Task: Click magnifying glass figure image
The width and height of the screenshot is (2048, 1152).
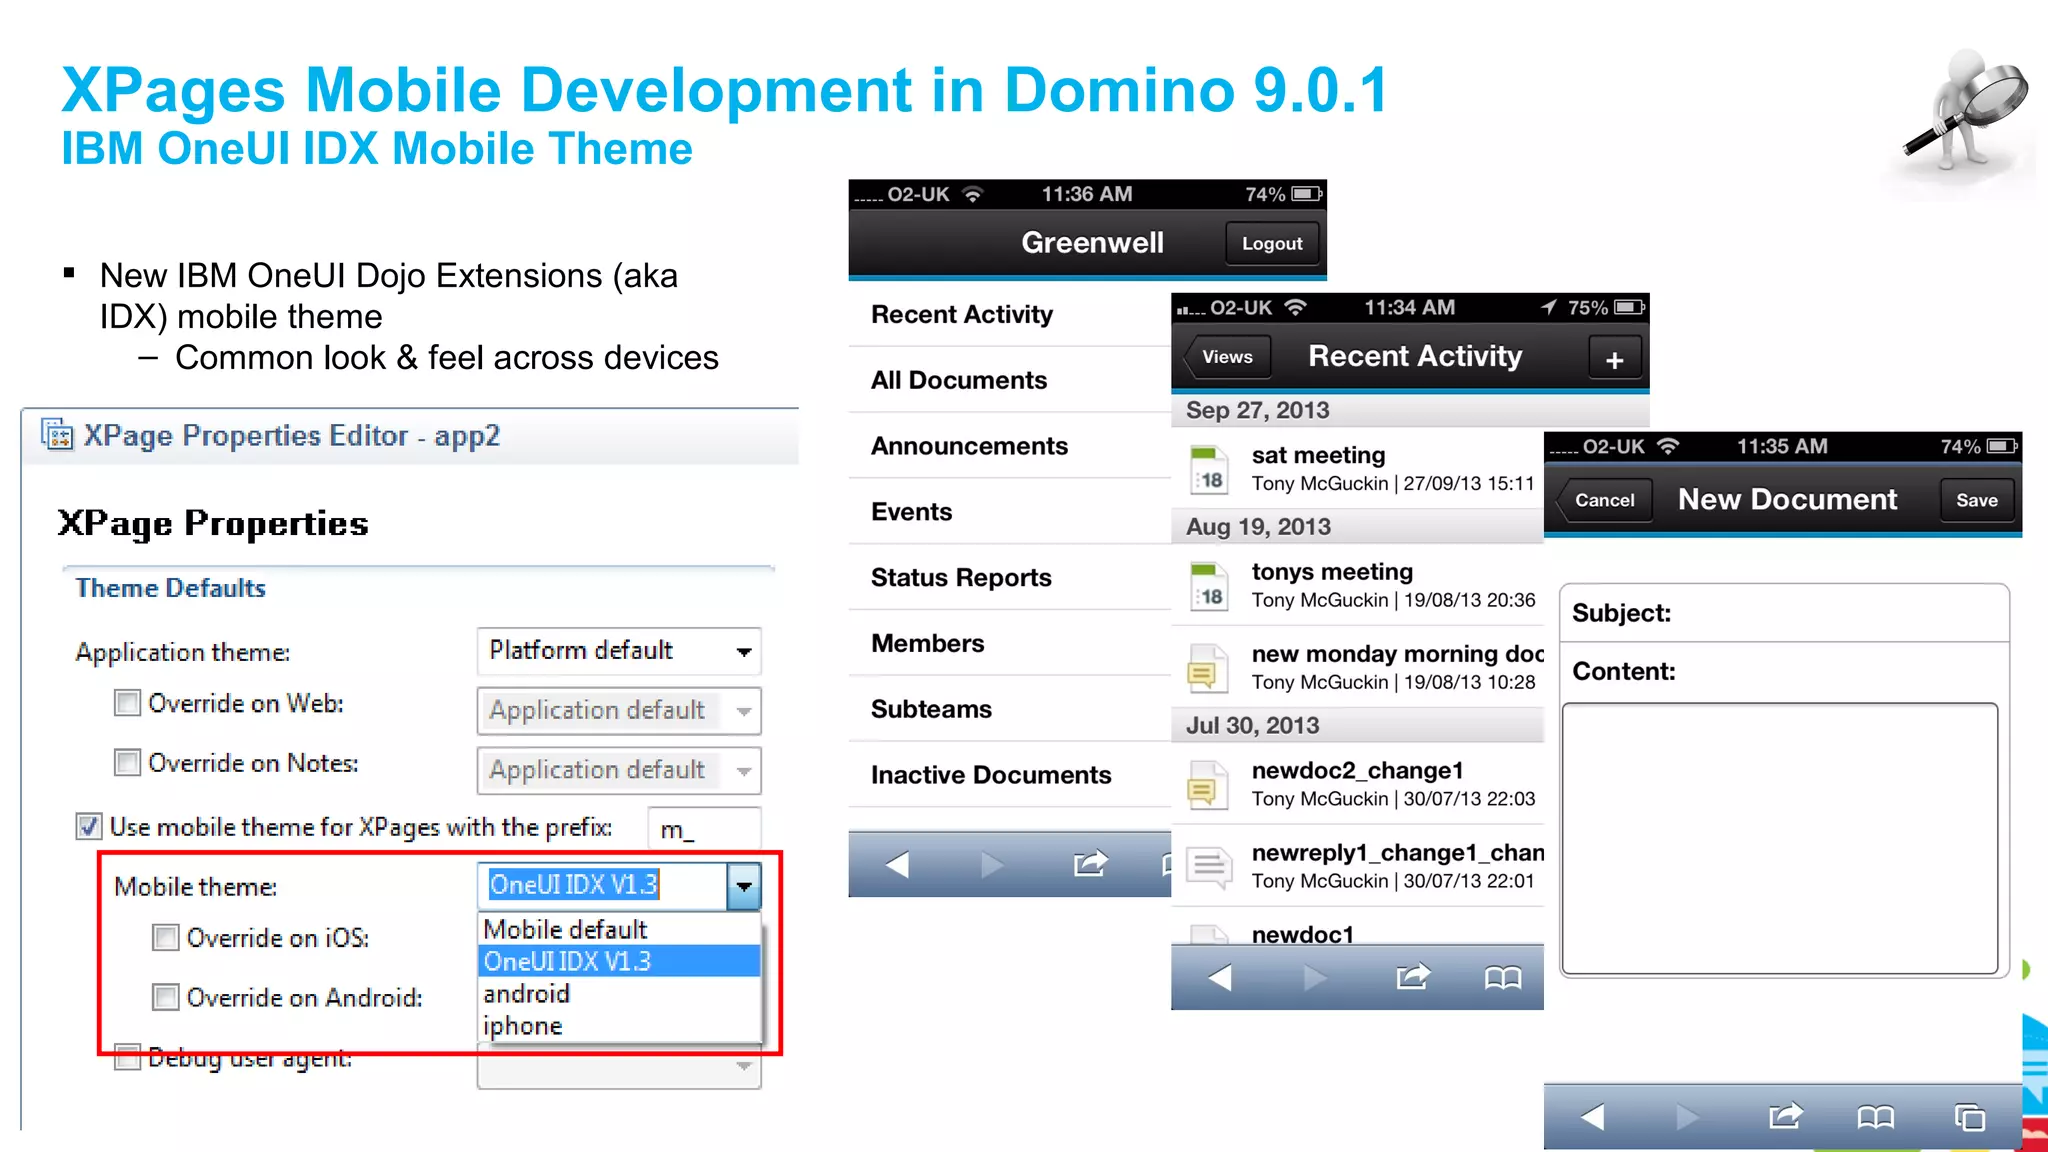Action: [1964, 110]
